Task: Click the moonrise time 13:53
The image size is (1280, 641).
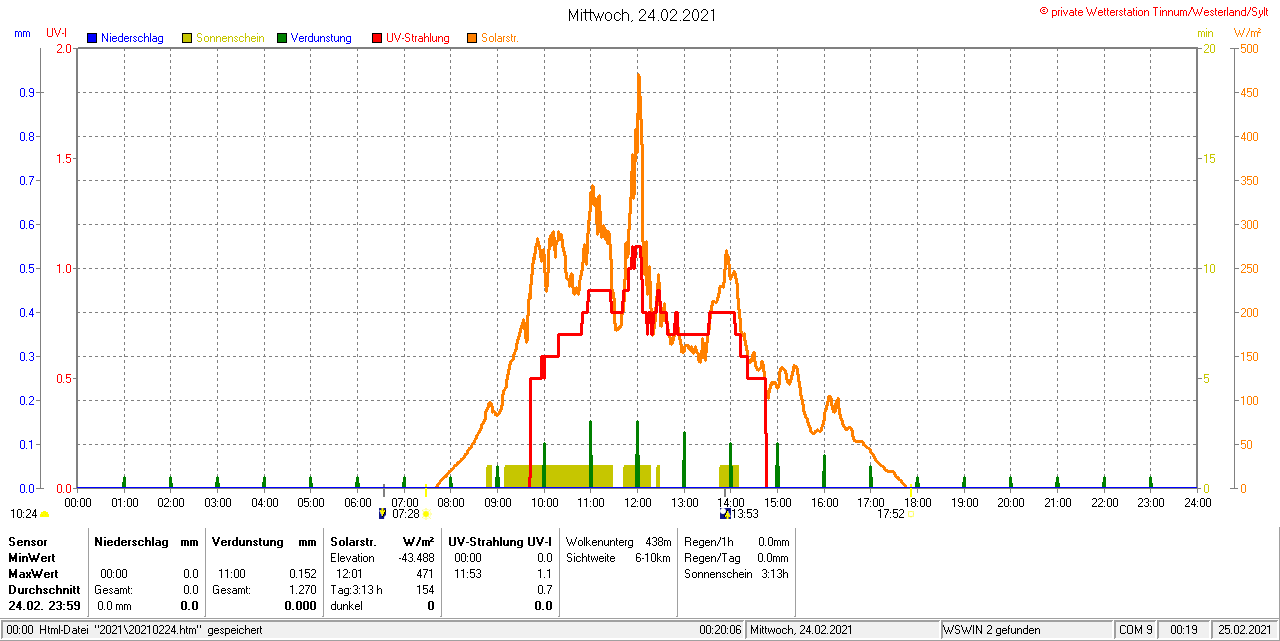Action: tap(745, 514)
